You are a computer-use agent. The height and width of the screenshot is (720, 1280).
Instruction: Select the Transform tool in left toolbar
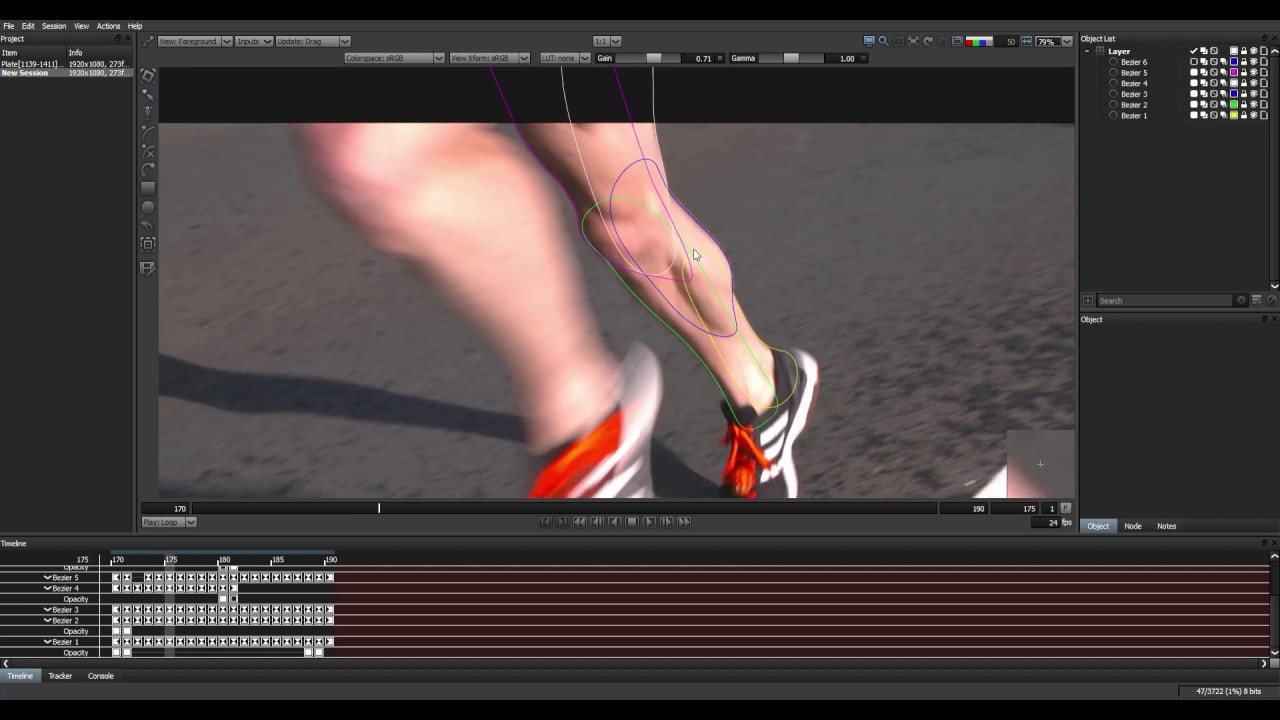coord(148,75)
